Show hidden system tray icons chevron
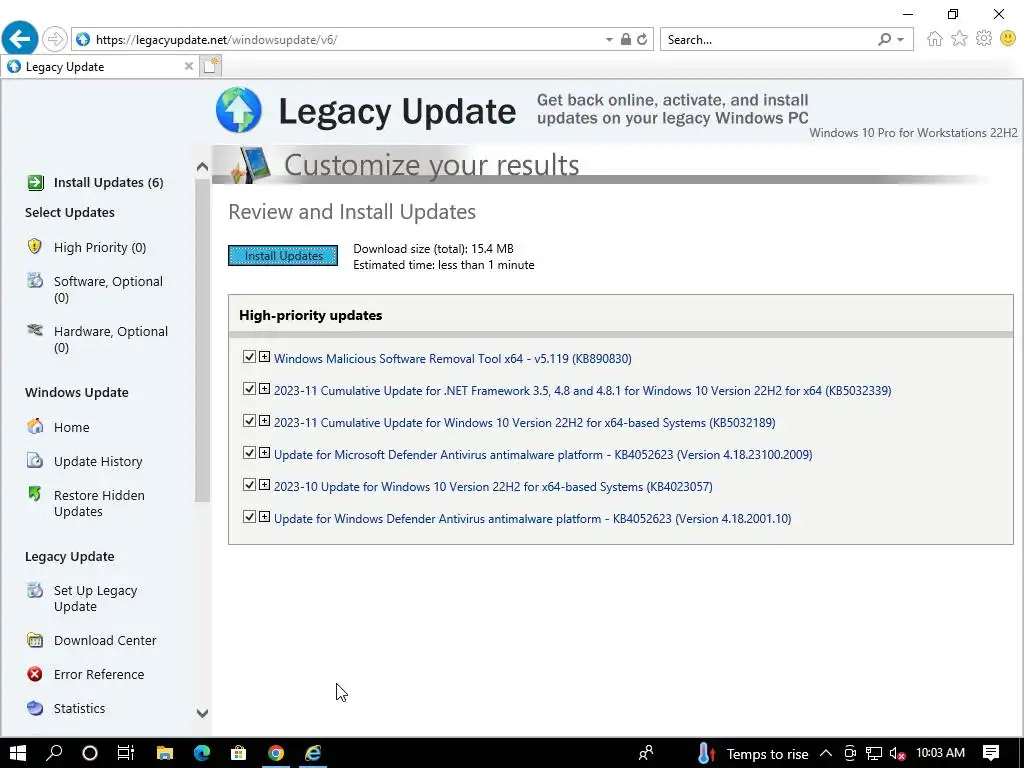1024x768 pixels. tap(825, 753)
